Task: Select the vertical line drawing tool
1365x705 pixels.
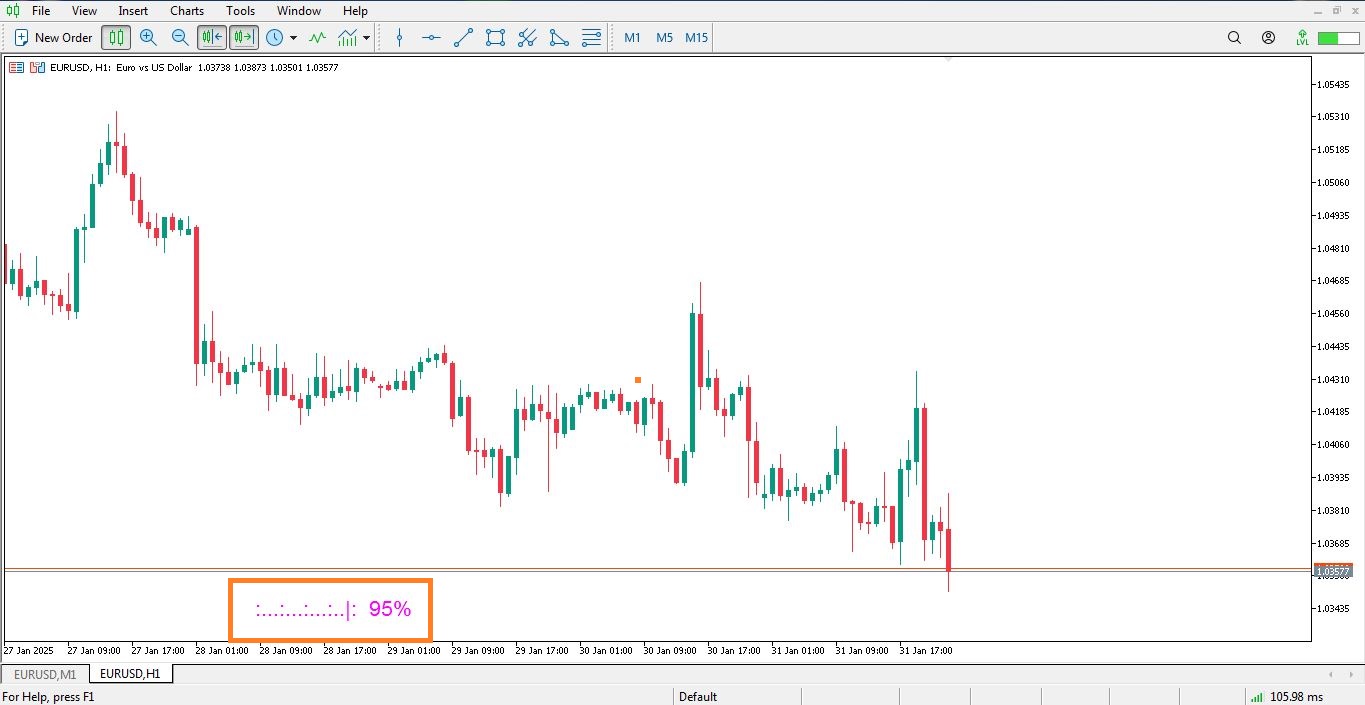Action: [400, 38]
